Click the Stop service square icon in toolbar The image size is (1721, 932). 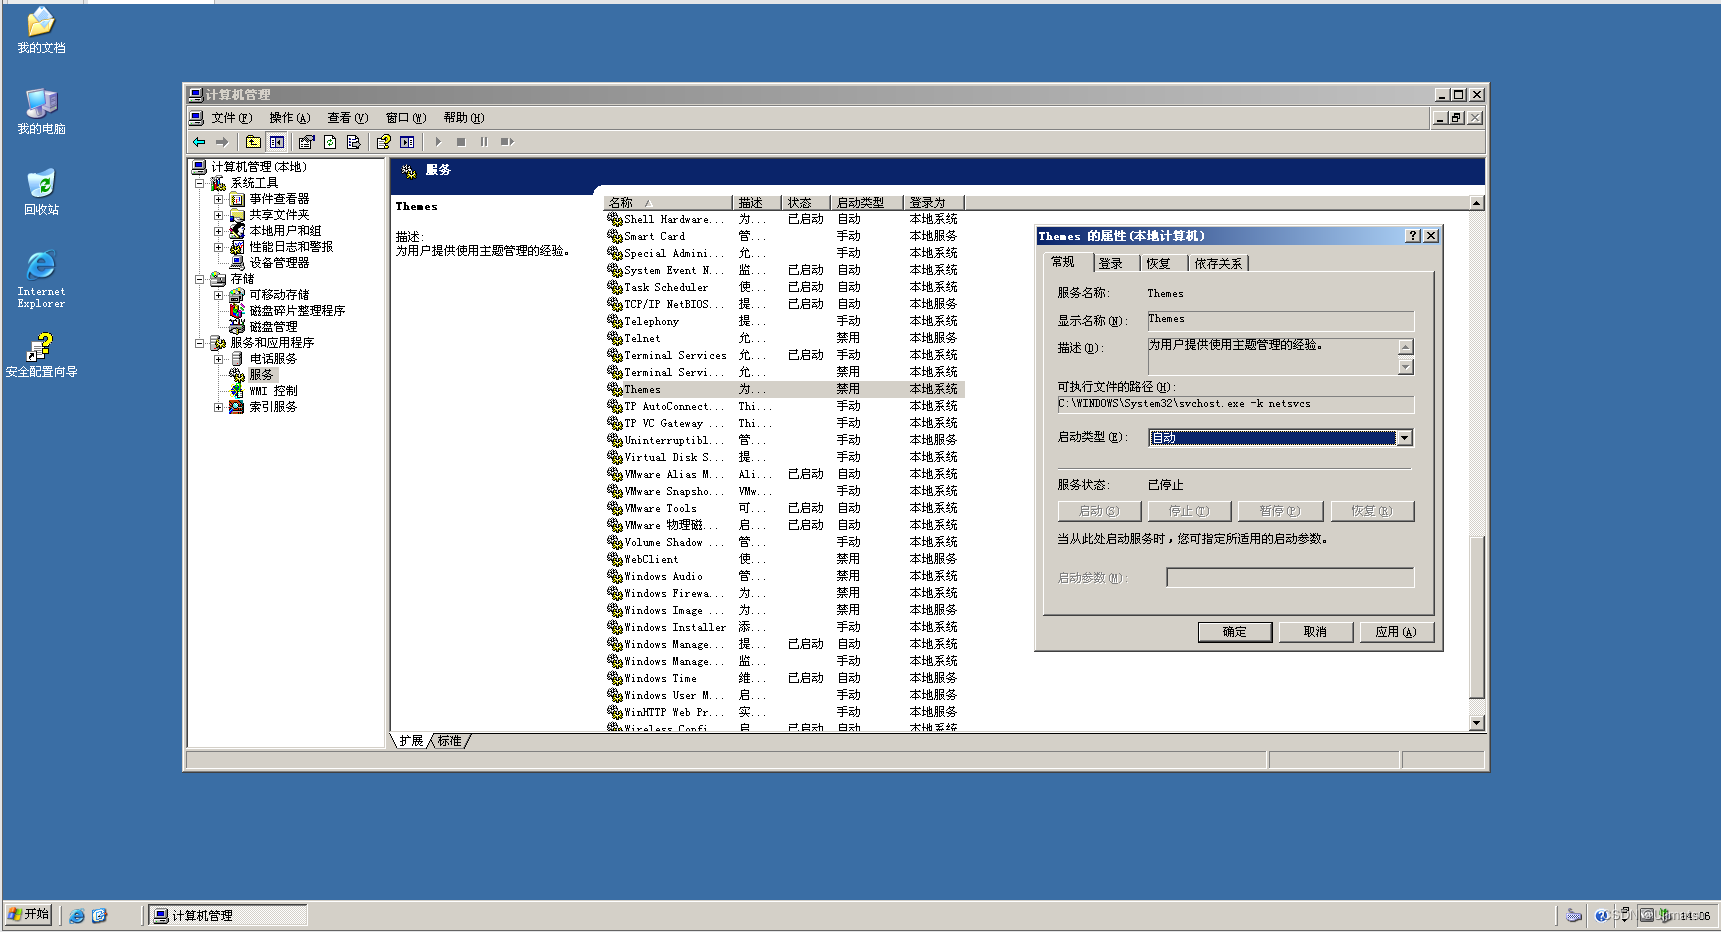461,142
